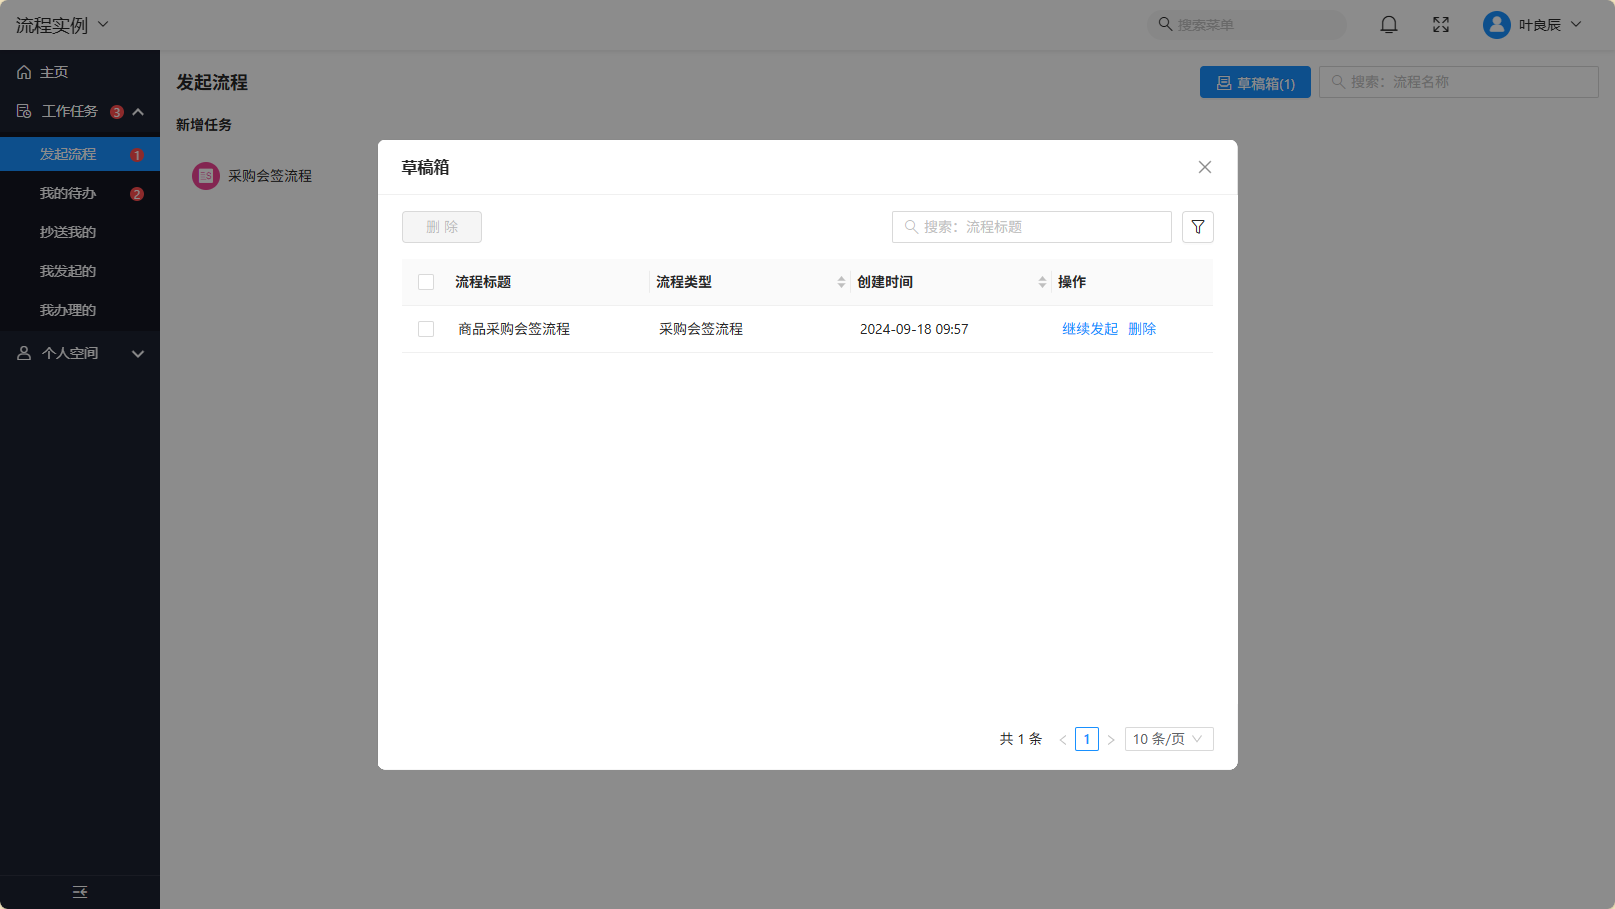Sort by 创建时间 column arrows

[1042, 282]
